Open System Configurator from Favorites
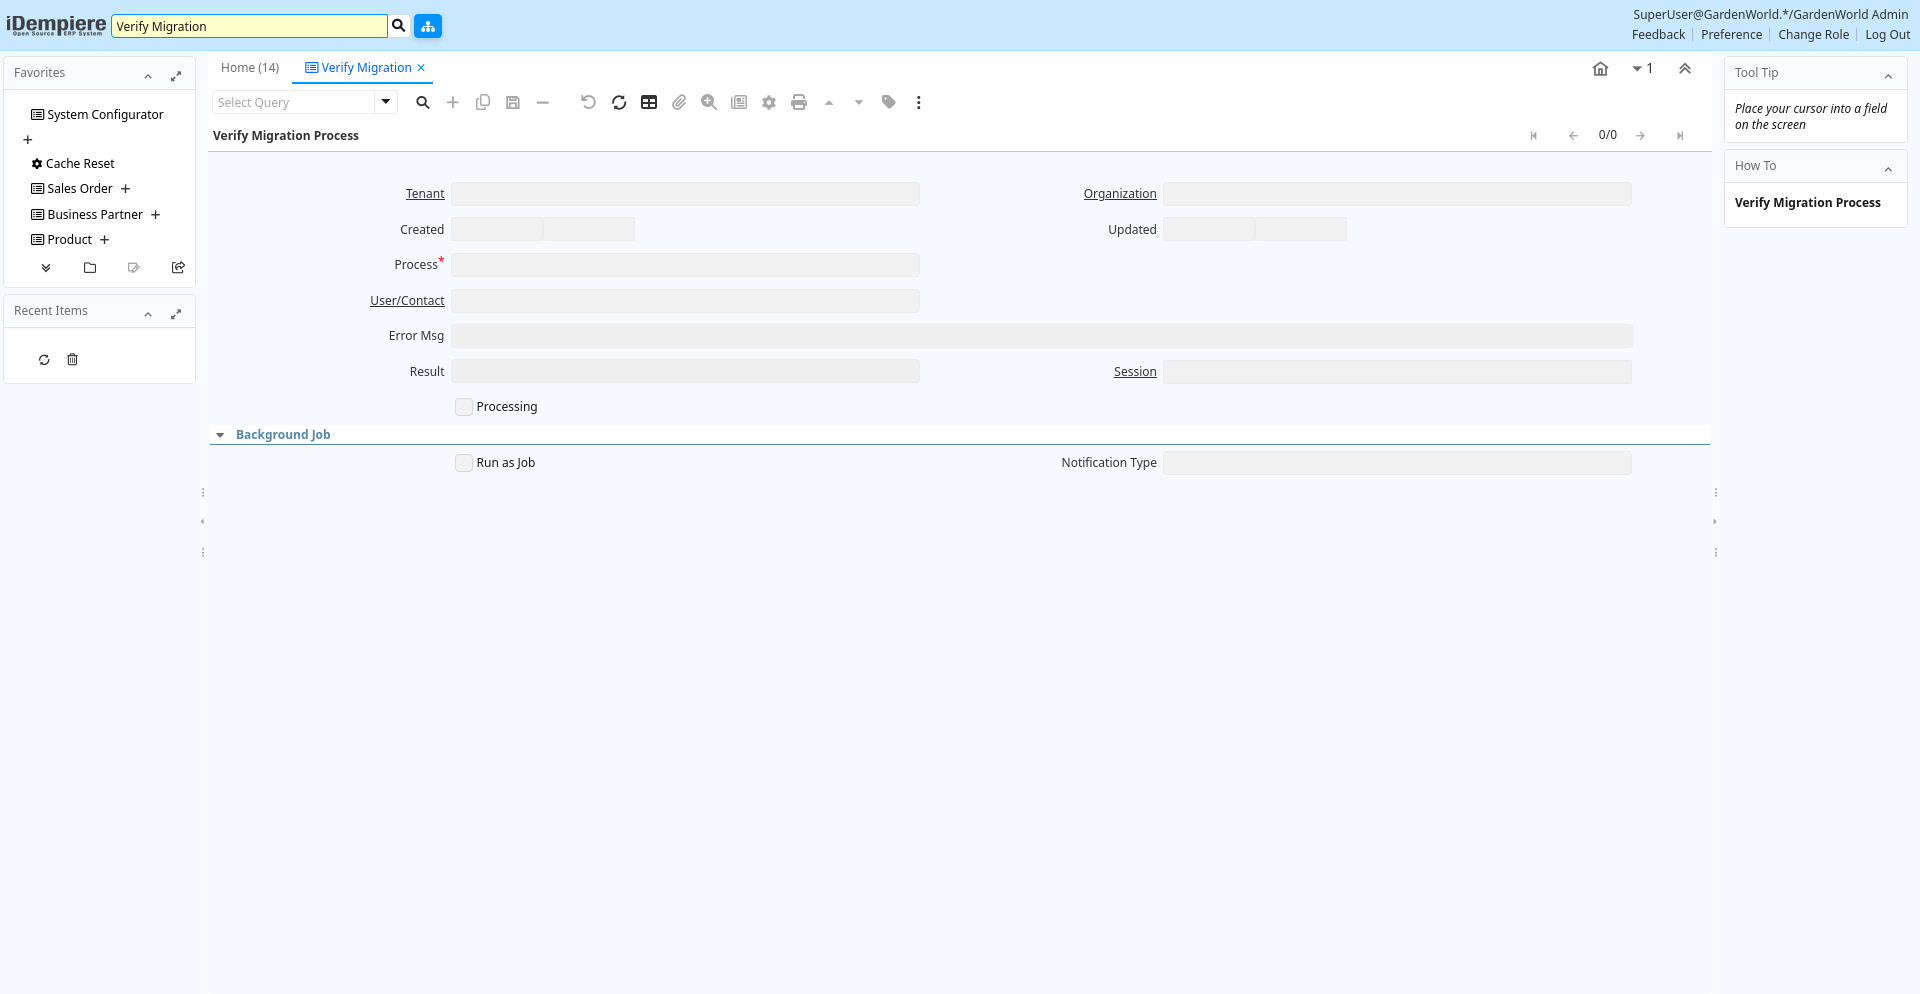Viewport: 1920px width, 994px height. click(105, 115)
